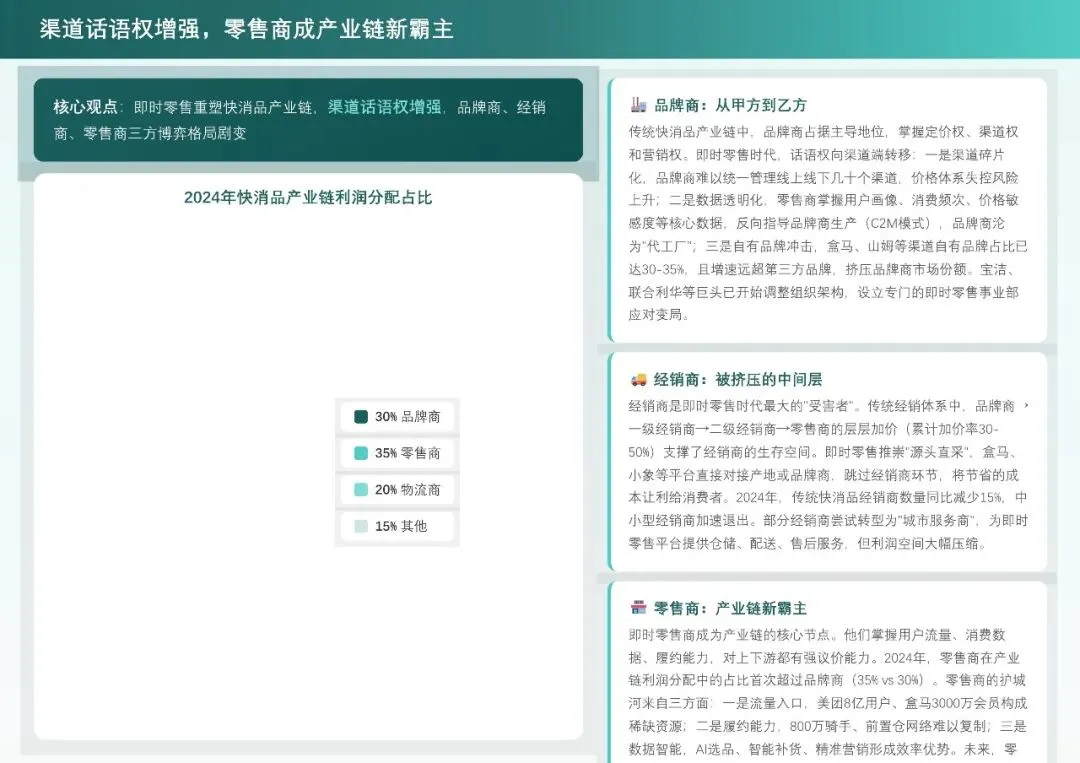This screenshot has height=763, width=1080.
Task: Click the paragraph starting 传统快消品产业链中
Action: point(827,223)
